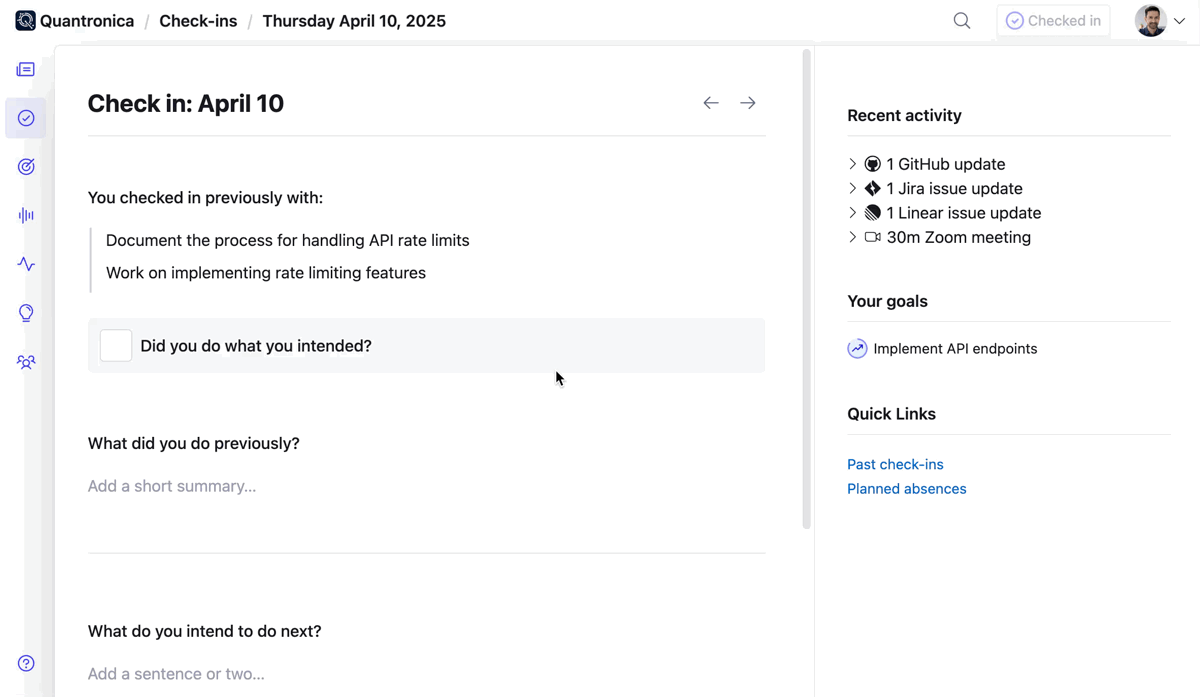This screenshot has width=1200, height=697.
Task: Open the lightbulb ideas sidebar icon
Action: [x=26, y=313]
